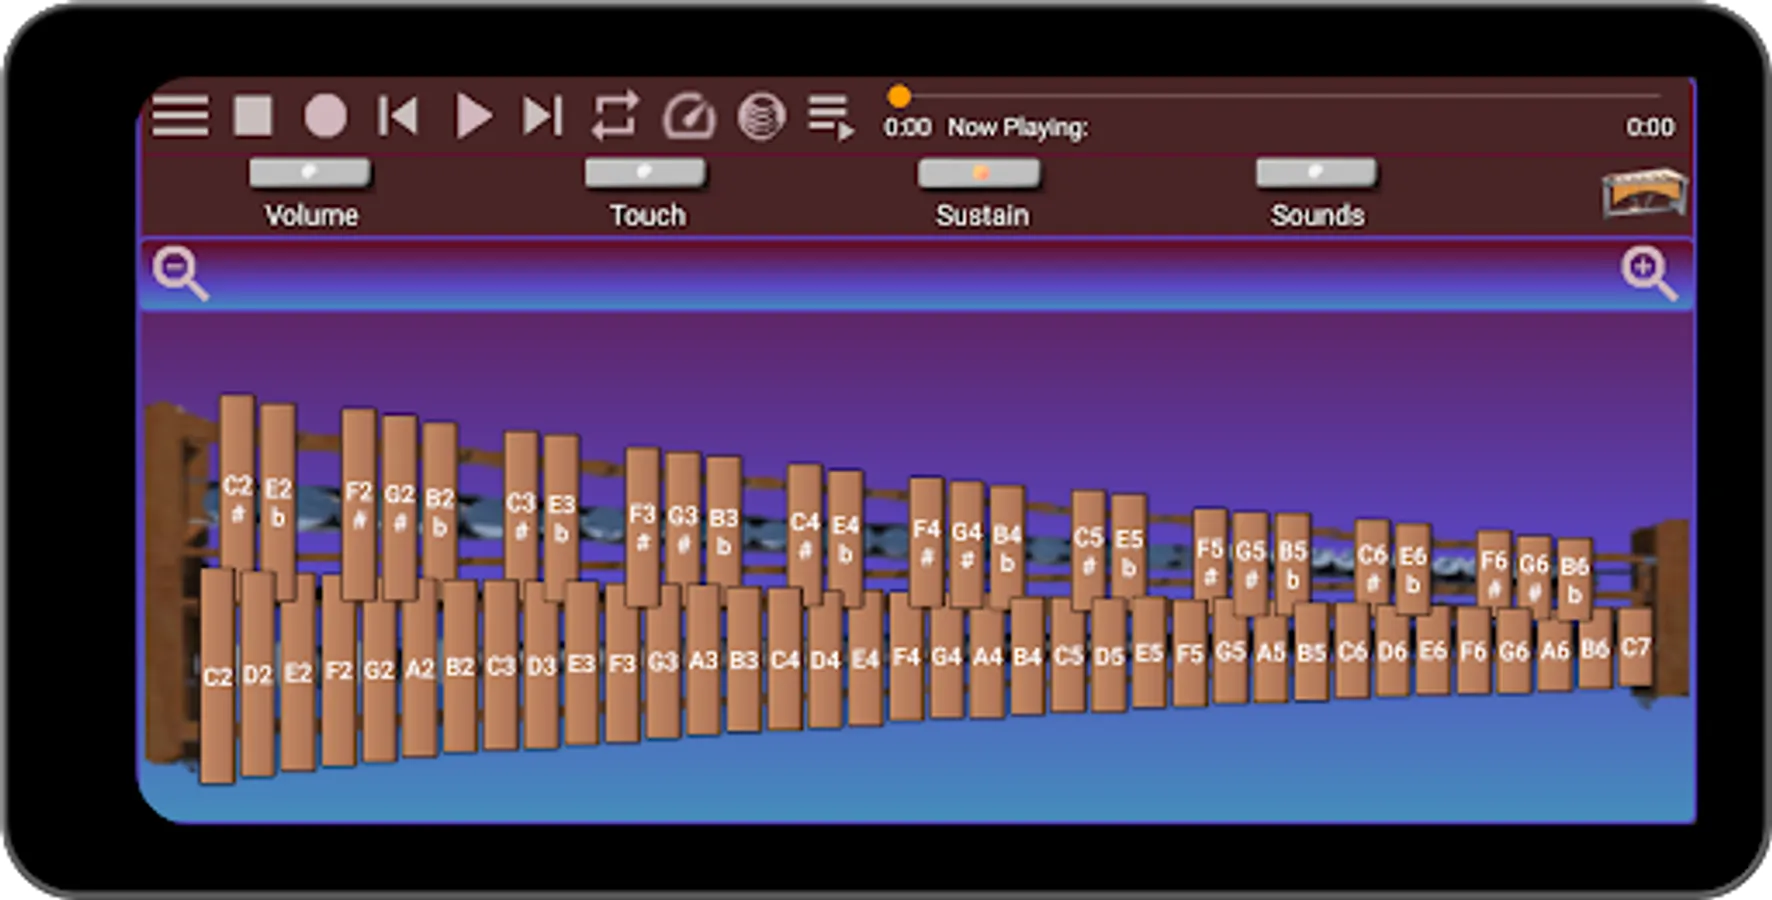The height and width of the screenshot is (900, 1772).
Task: Adjust the Volume slider
Action: tap(310, 172)
